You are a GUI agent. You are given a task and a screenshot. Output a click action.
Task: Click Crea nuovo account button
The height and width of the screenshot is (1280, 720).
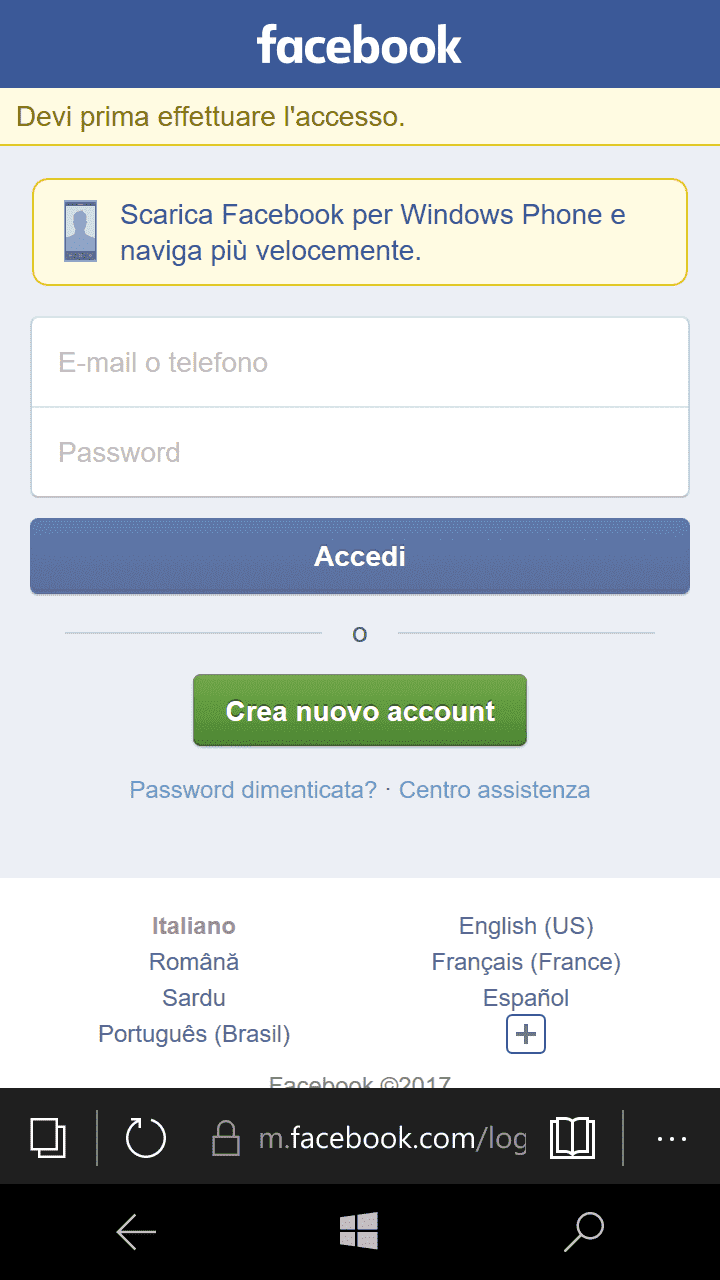click(360, 711)
